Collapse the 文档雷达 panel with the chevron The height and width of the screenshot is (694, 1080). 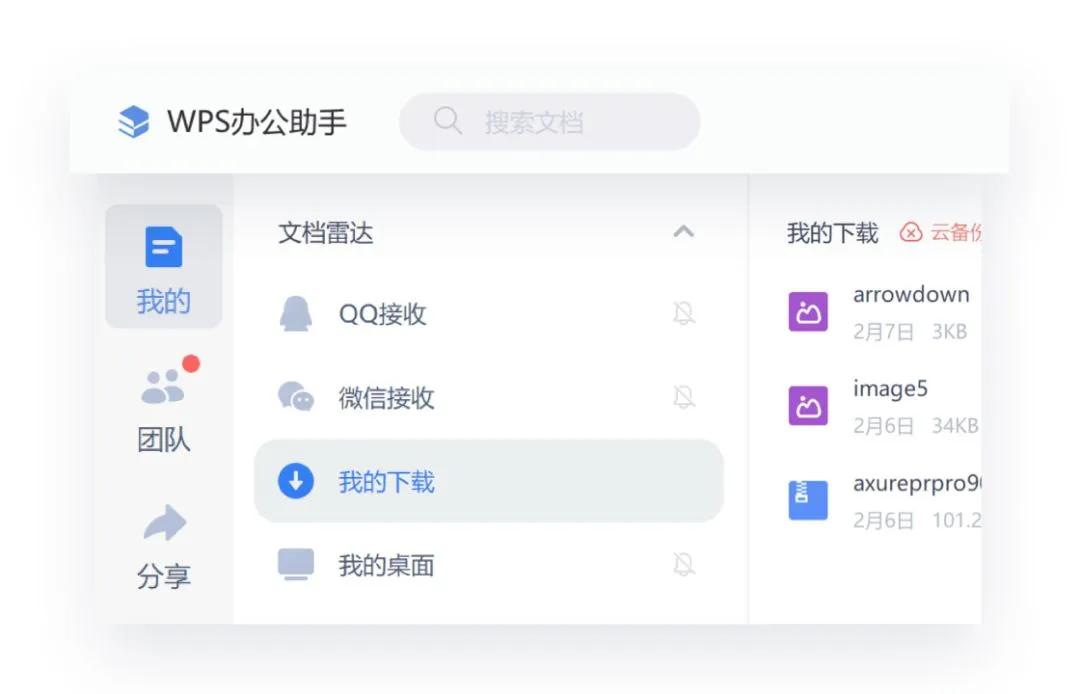684,231
